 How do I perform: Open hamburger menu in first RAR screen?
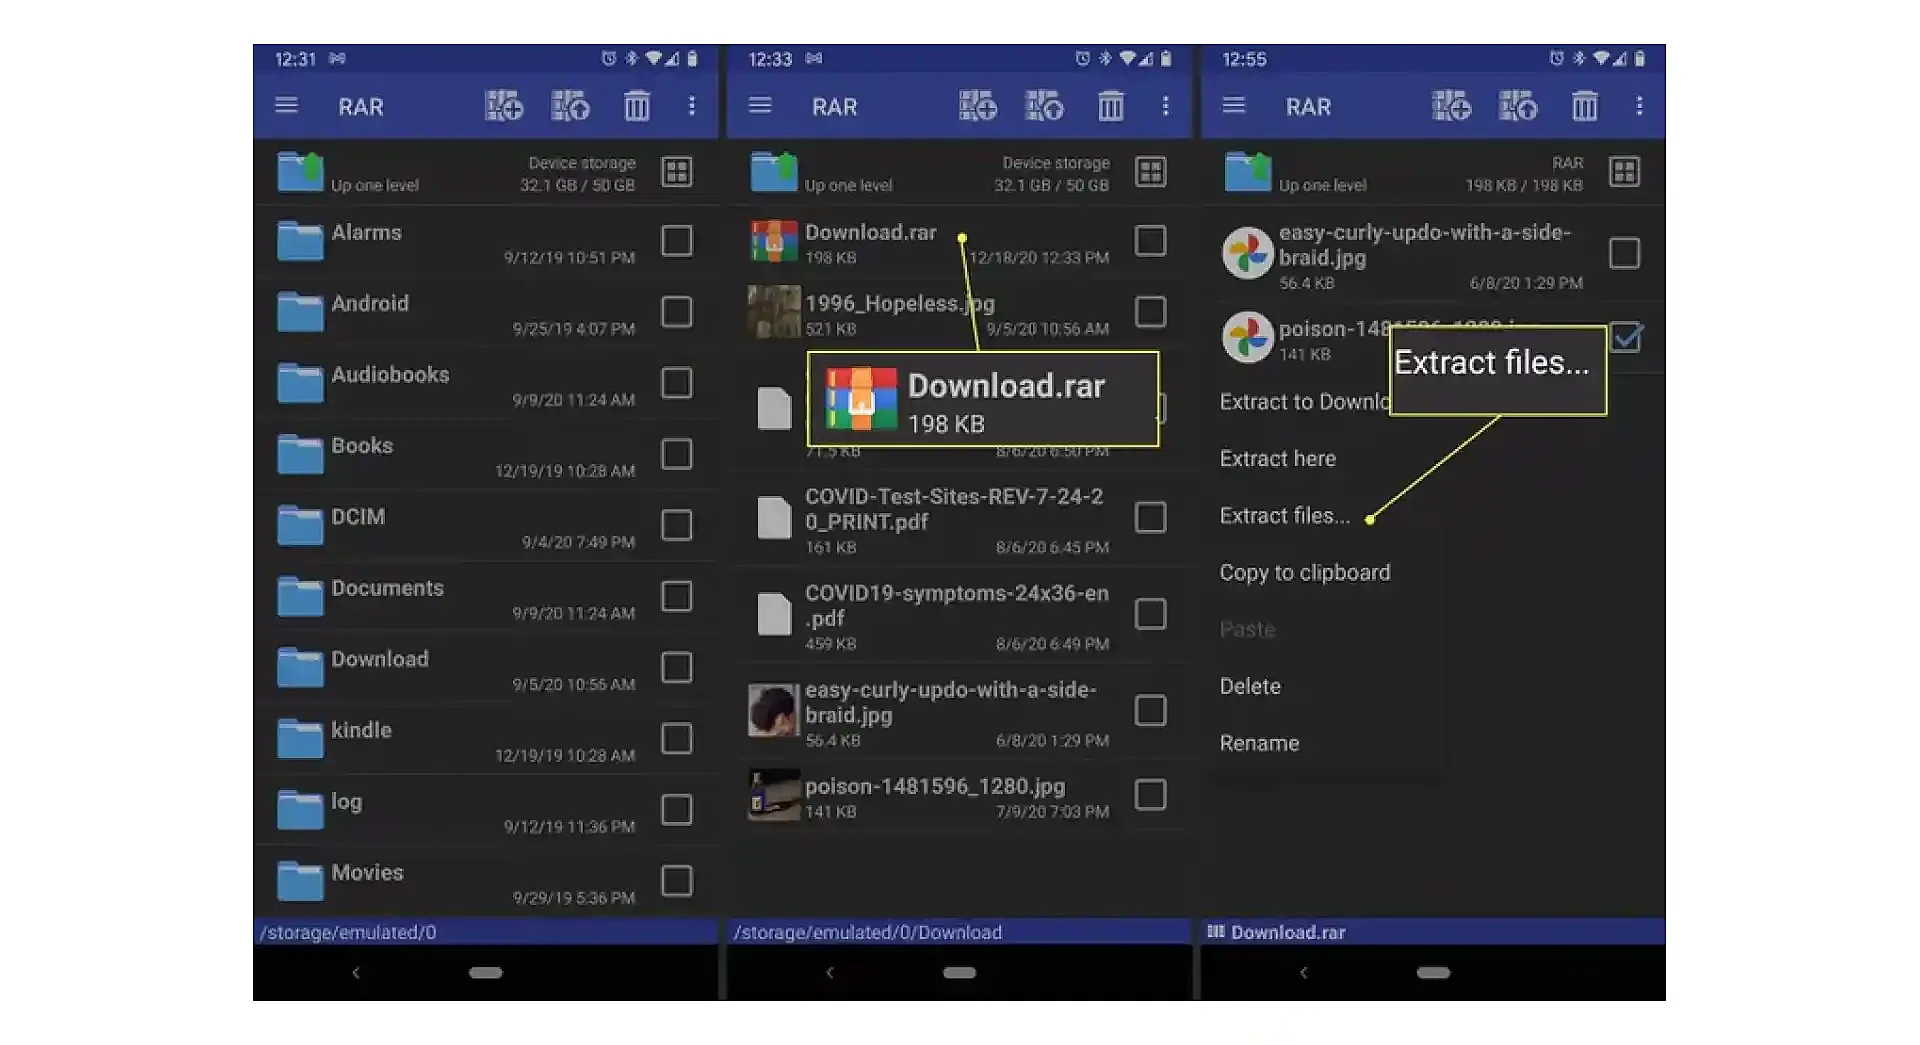point(286,105)
